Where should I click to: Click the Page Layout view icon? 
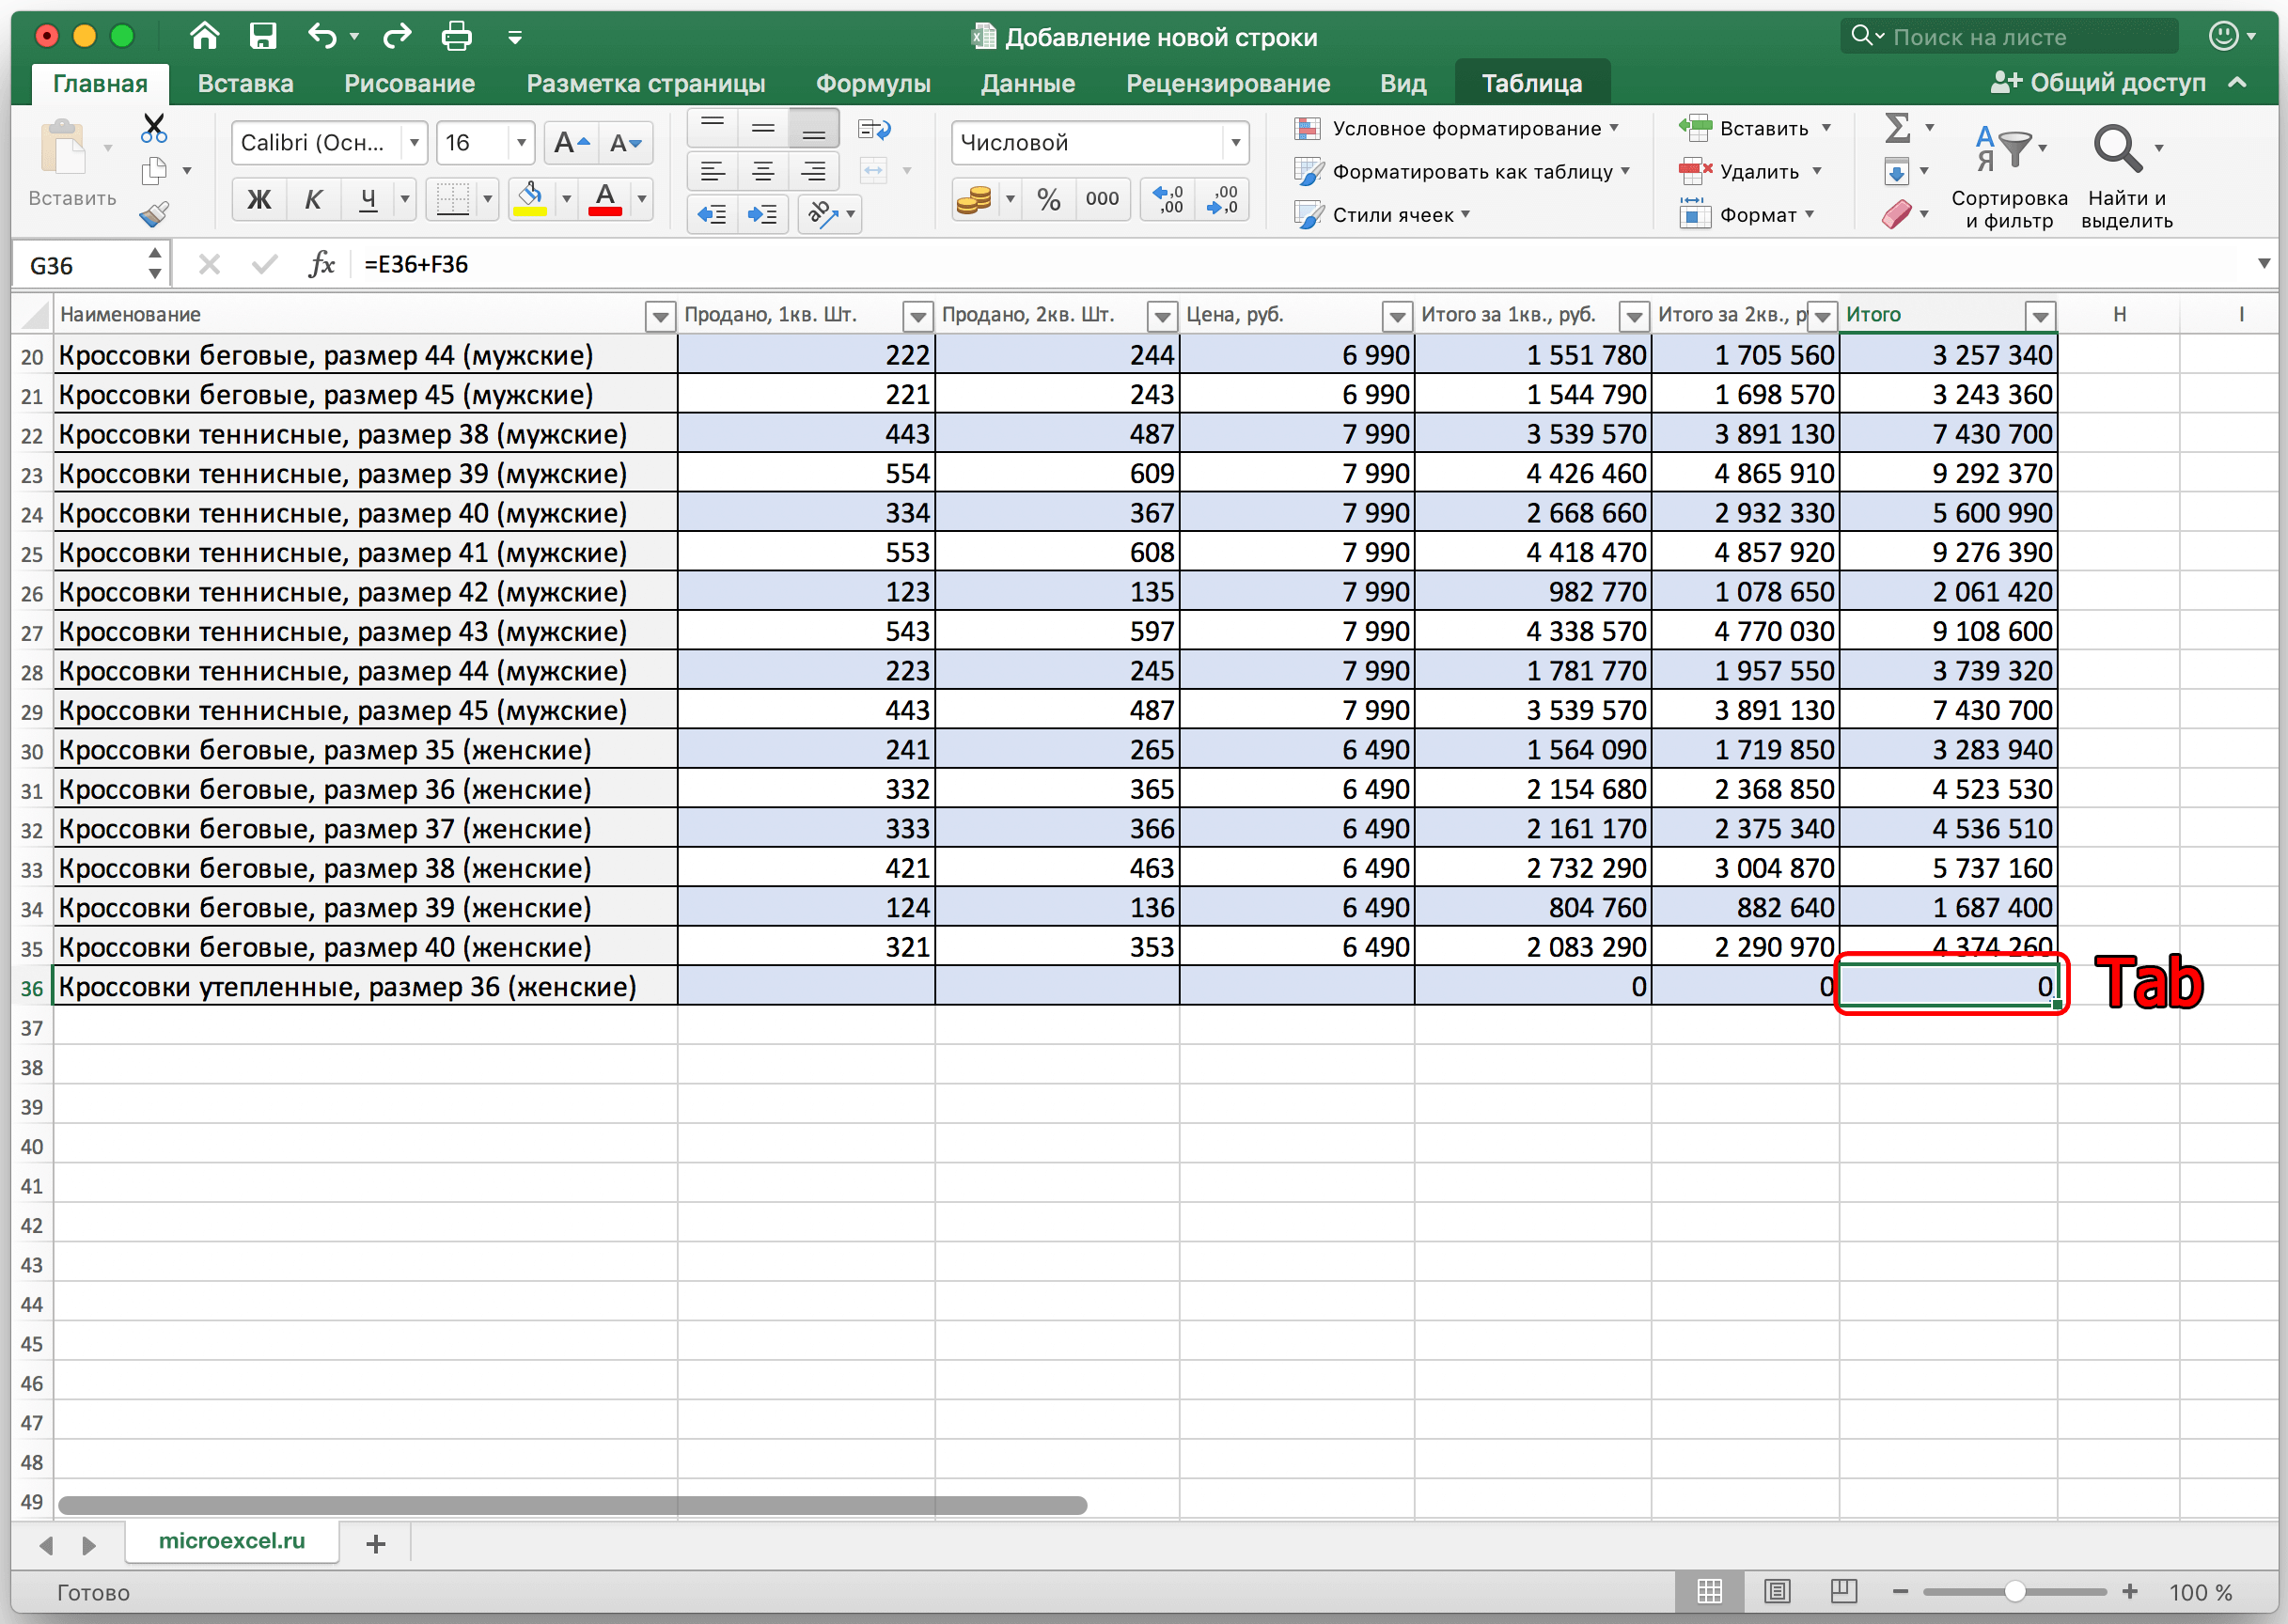tap(1777, 1591)
